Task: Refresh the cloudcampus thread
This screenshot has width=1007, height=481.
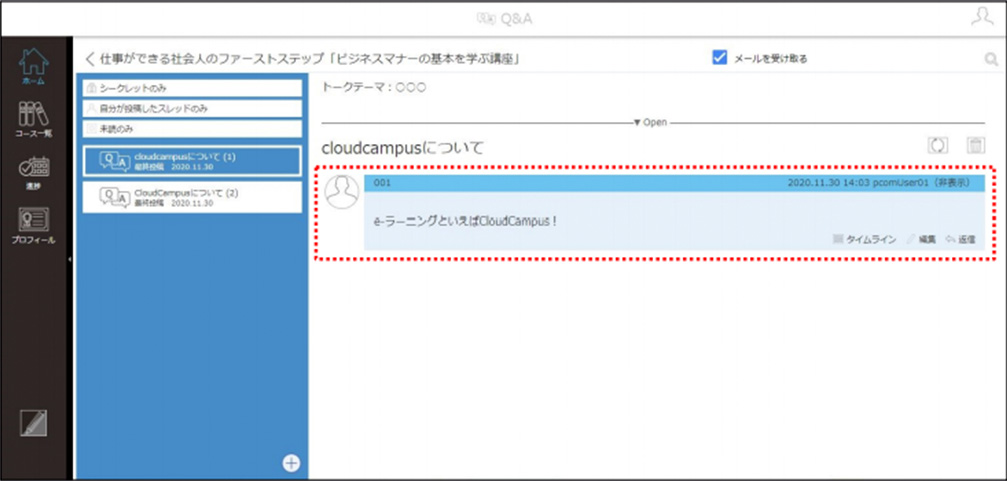Action: click(x=938, y=145)
